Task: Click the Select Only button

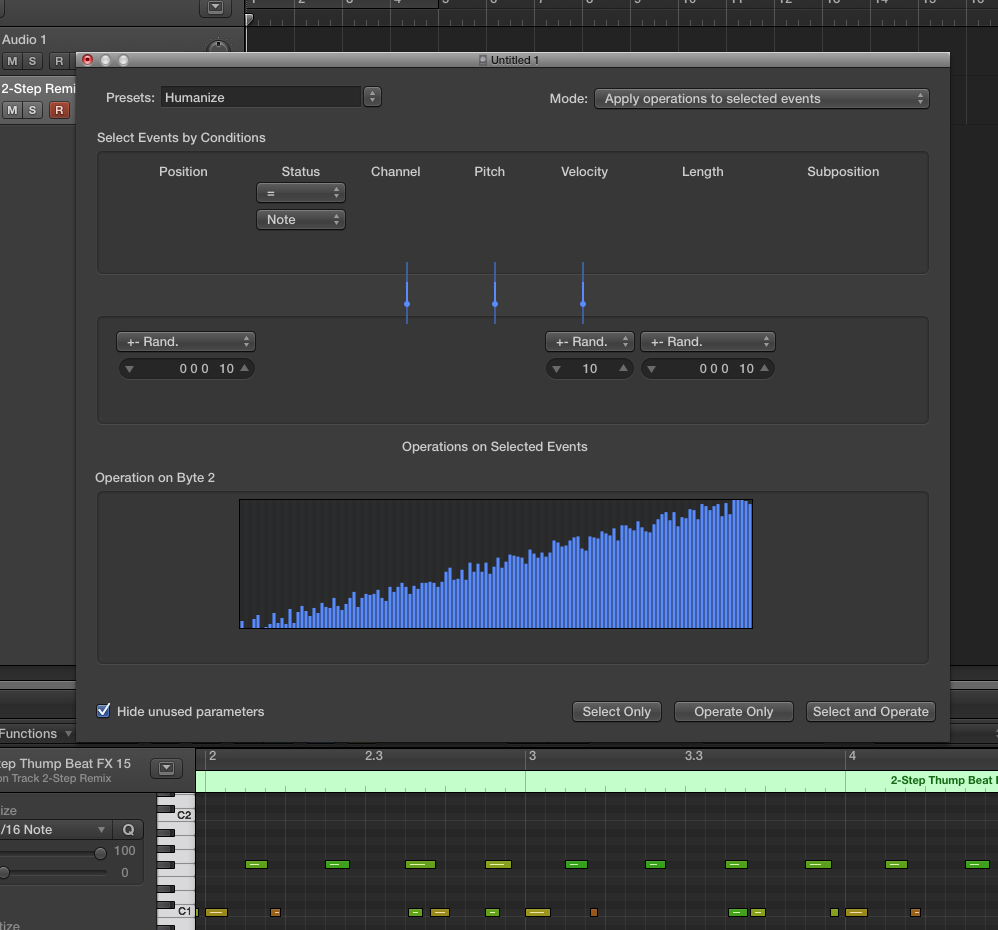Action: point(616,711)
